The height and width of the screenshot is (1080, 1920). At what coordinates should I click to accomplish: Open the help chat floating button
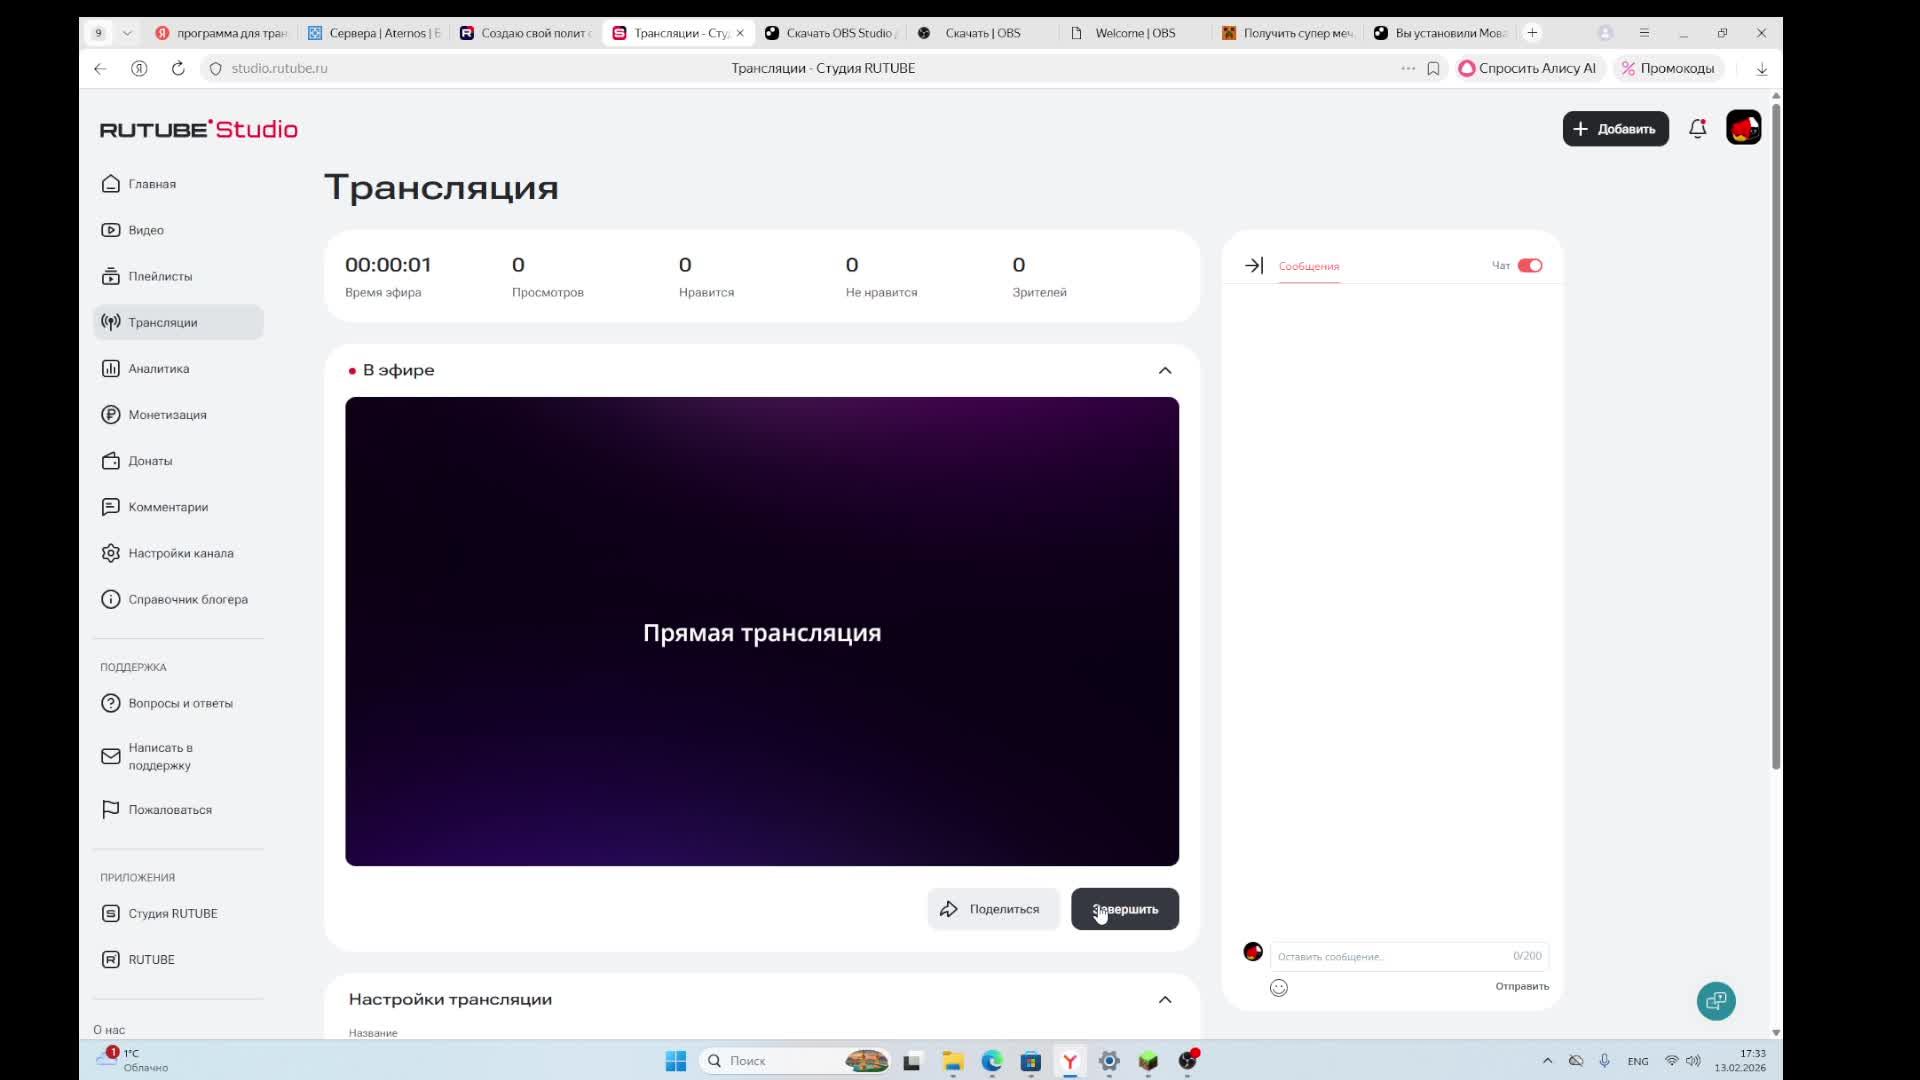[x=1715, y=1001]
